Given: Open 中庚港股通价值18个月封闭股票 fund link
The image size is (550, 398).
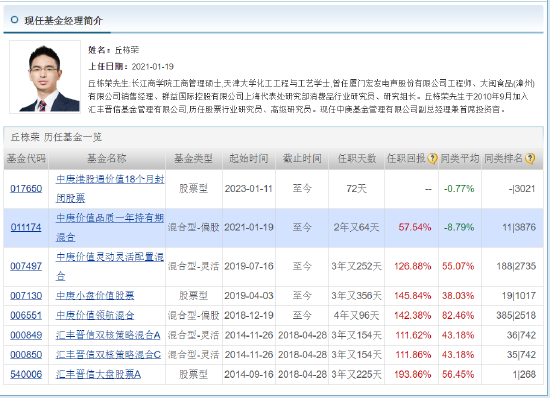Looking at the screenshot, I should pos(110,189).
